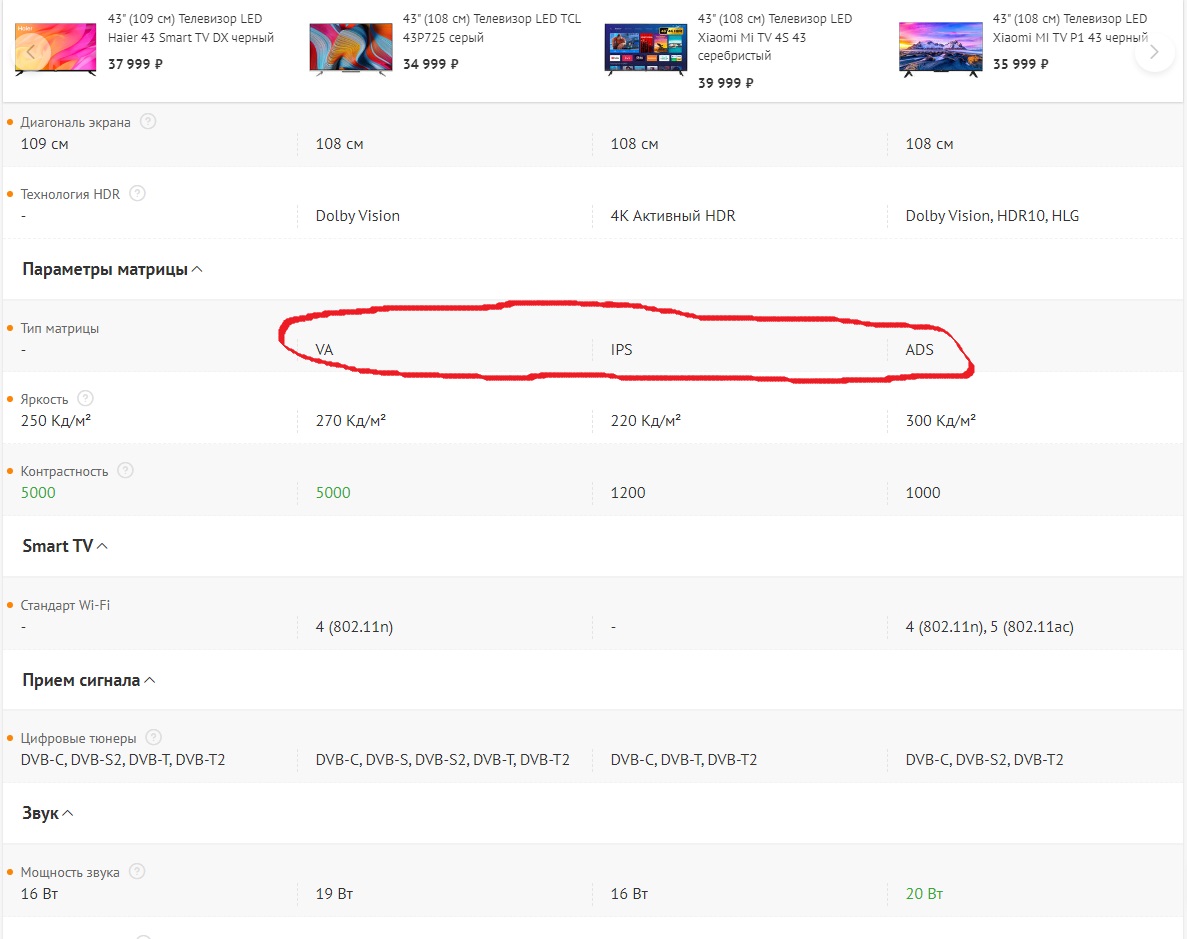Collapse the Параметры матрицы section

(x=113, y=269)
